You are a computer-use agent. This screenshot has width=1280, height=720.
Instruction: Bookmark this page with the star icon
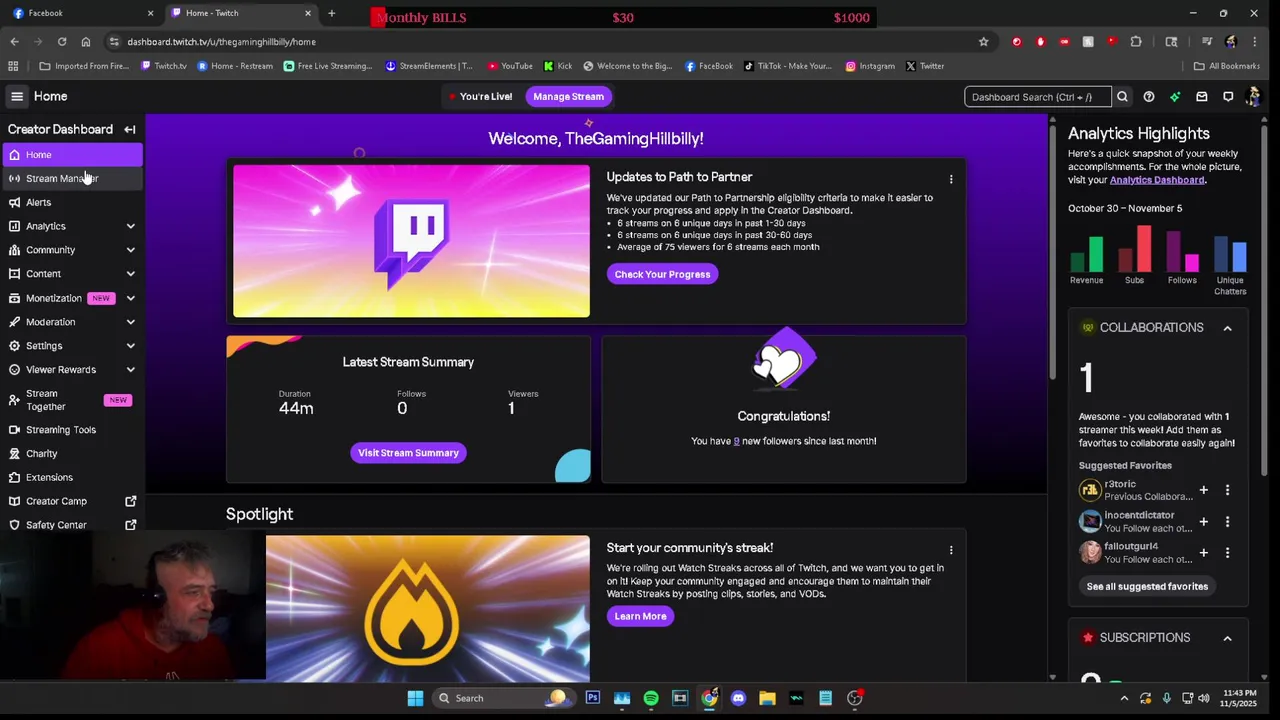point(984,42)
